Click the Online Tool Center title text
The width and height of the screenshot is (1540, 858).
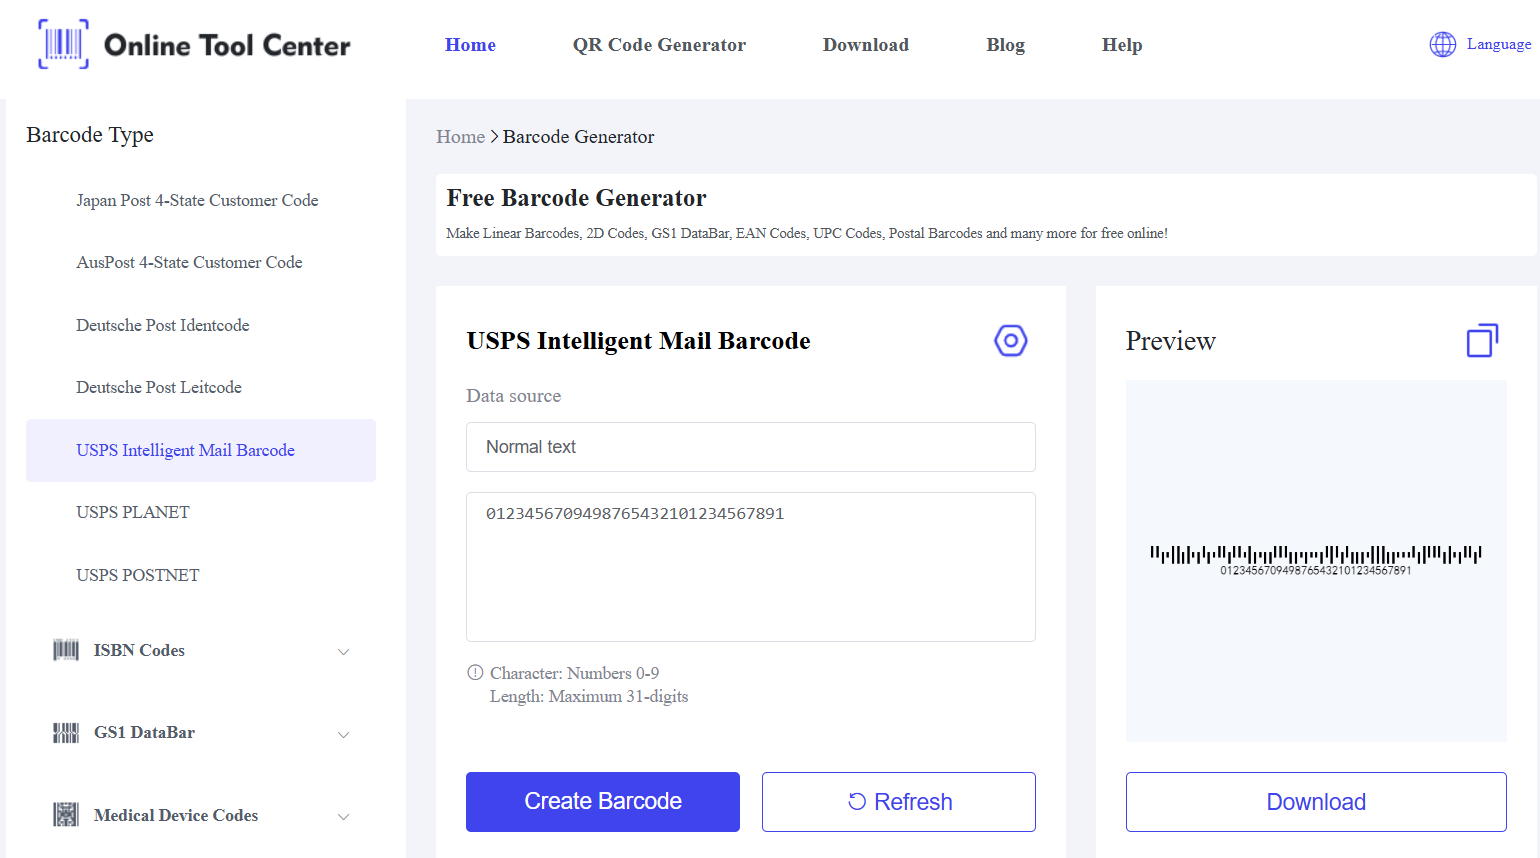click(227, 45)
